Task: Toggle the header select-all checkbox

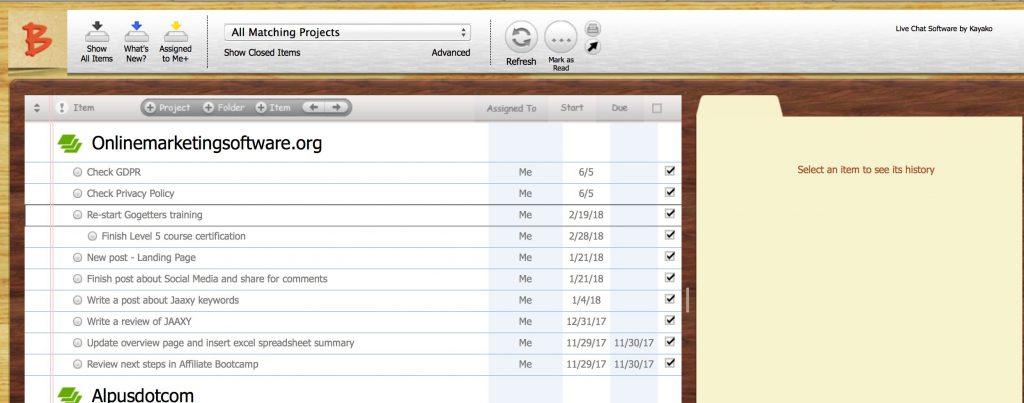Action: tap(657, 108)
